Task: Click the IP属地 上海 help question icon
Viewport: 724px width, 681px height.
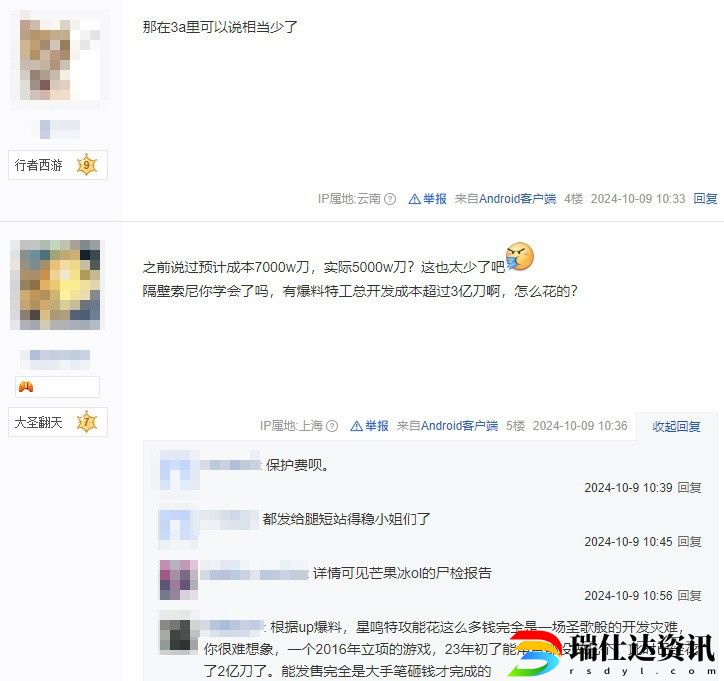Action: coord(332,426)
